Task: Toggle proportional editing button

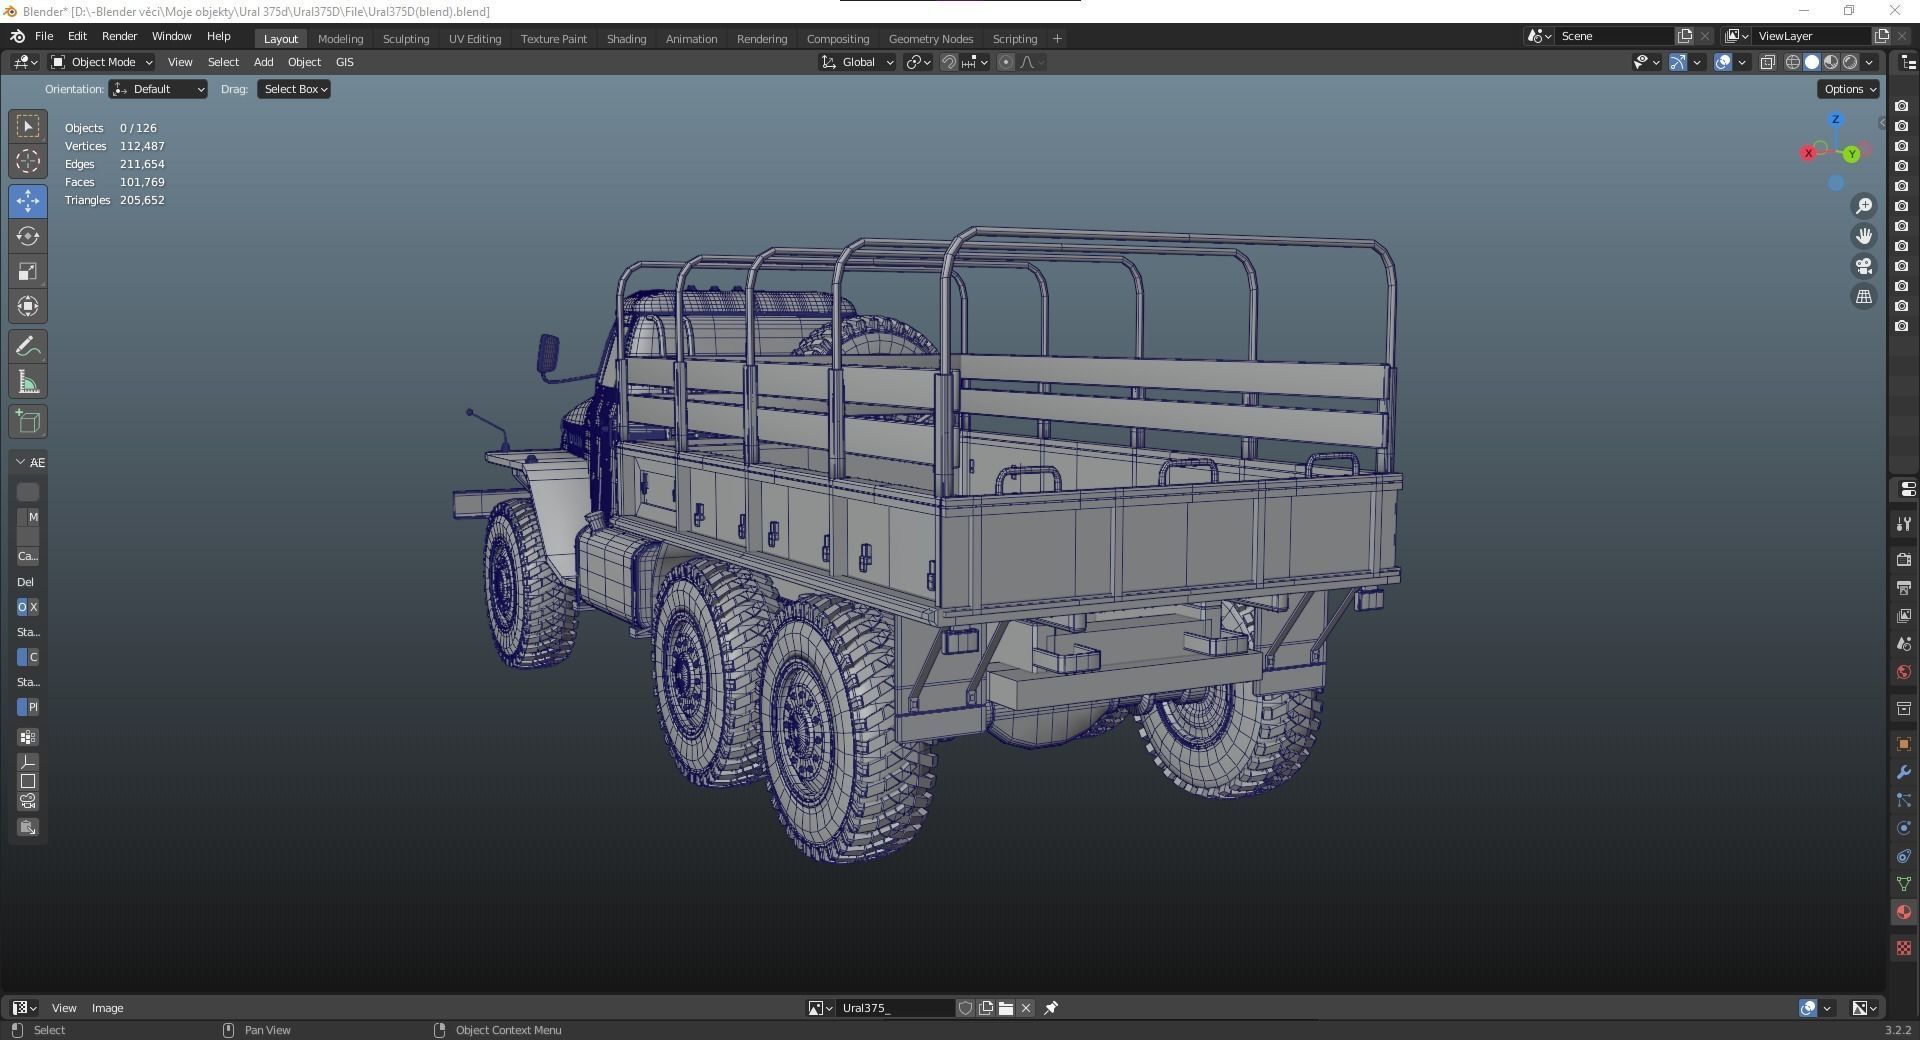Action: 1006,62
